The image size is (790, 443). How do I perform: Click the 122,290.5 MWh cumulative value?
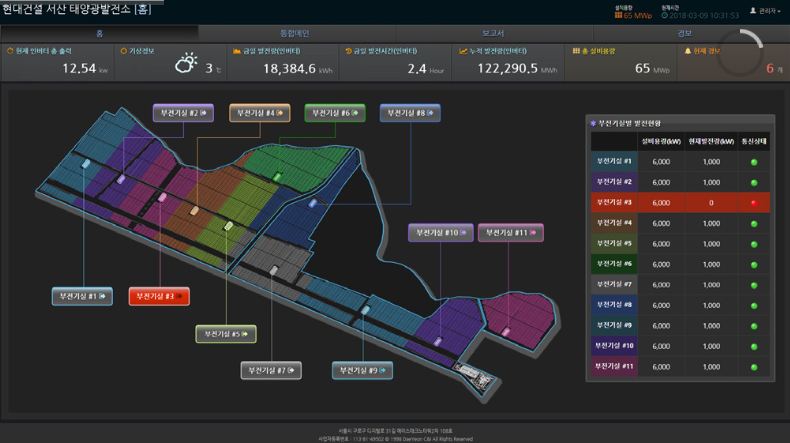point(507,69)
